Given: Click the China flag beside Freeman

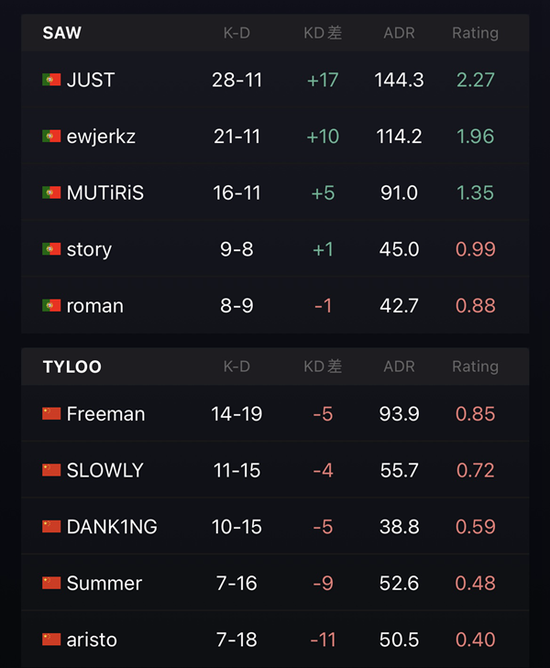Looking at the screenshot, I should 51,414.
